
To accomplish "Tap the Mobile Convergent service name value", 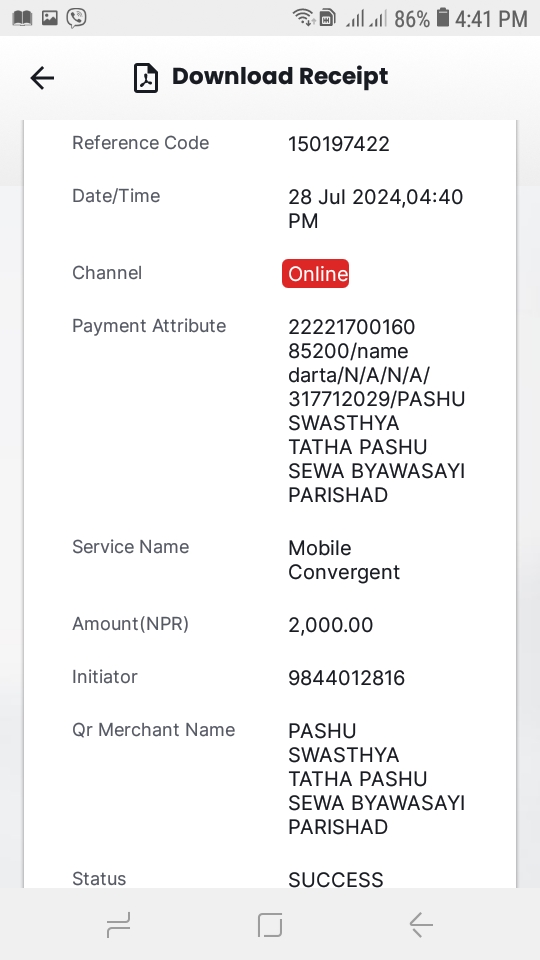I will pos(344,560).
